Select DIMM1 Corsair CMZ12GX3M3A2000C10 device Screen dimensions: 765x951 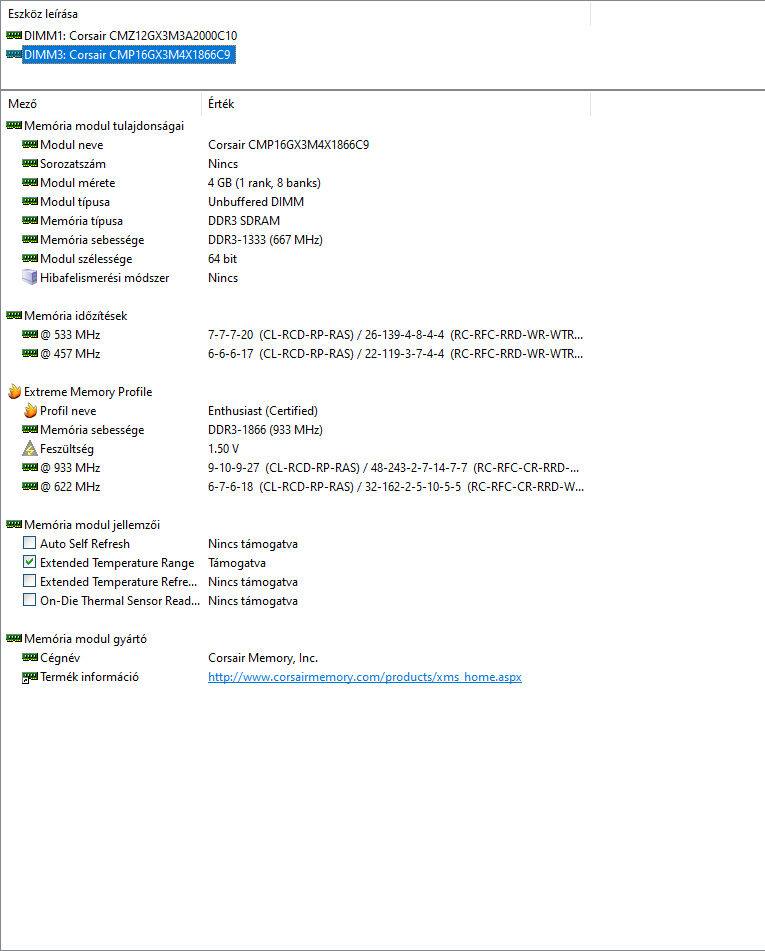130,36
